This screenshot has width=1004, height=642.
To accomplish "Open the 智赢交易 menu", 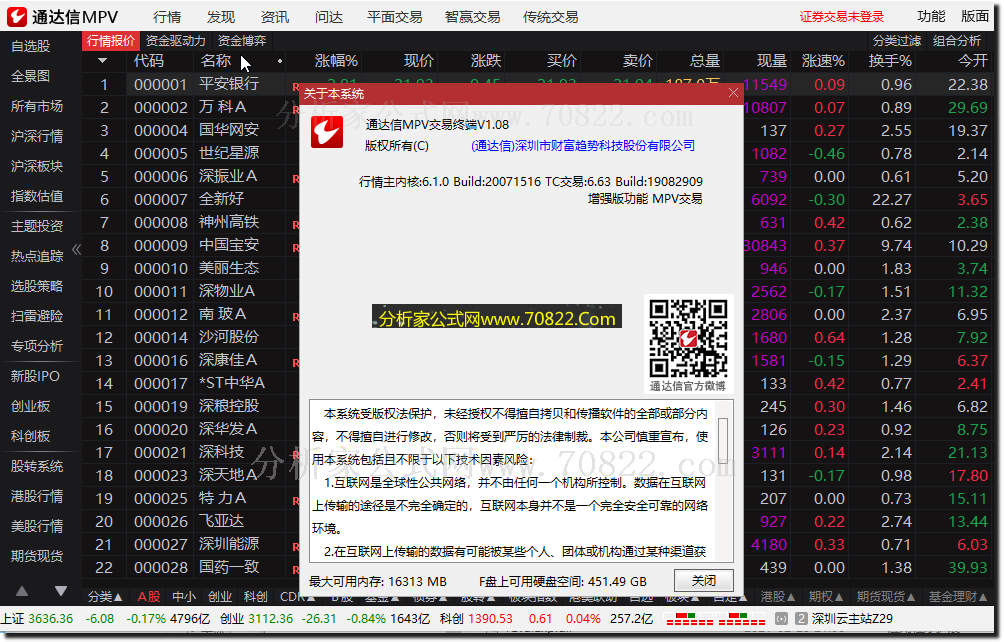I will point(473,17).
